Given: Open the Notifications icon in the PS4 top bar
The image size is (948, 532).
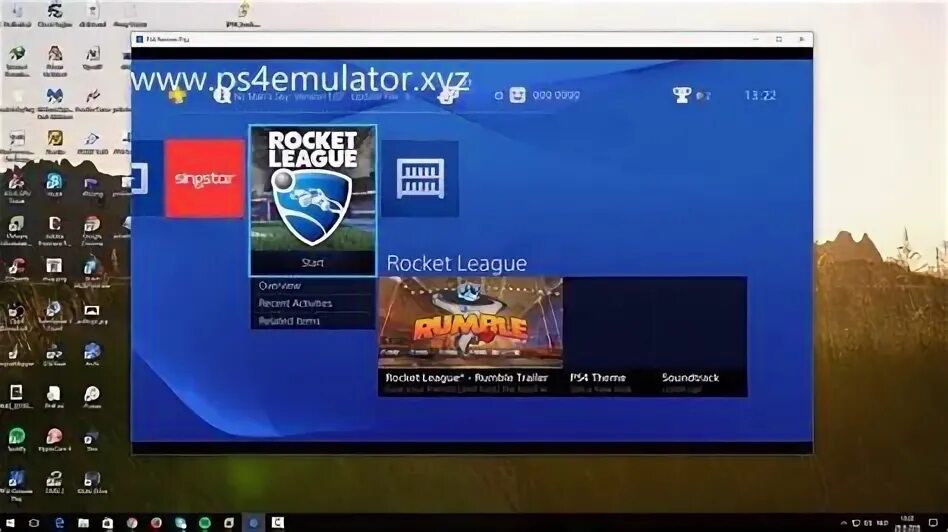Looking at the screenshot, I should click(x=222, y=95).
